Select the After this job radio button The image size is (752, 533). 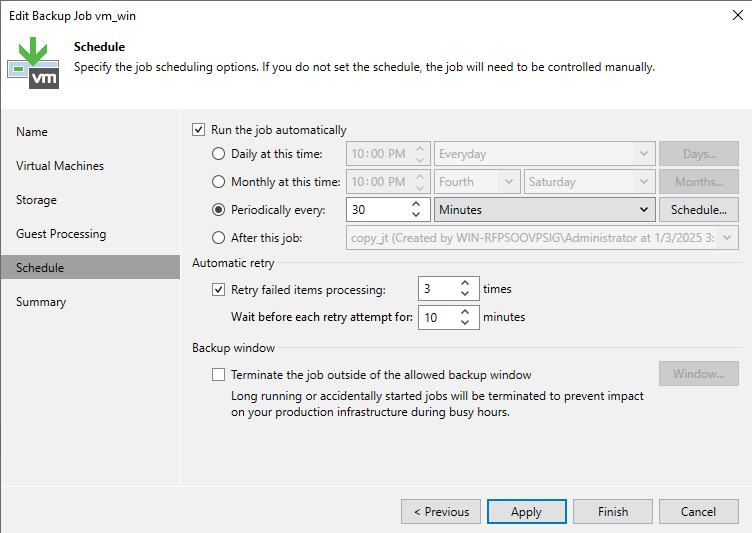click(219, 238)
